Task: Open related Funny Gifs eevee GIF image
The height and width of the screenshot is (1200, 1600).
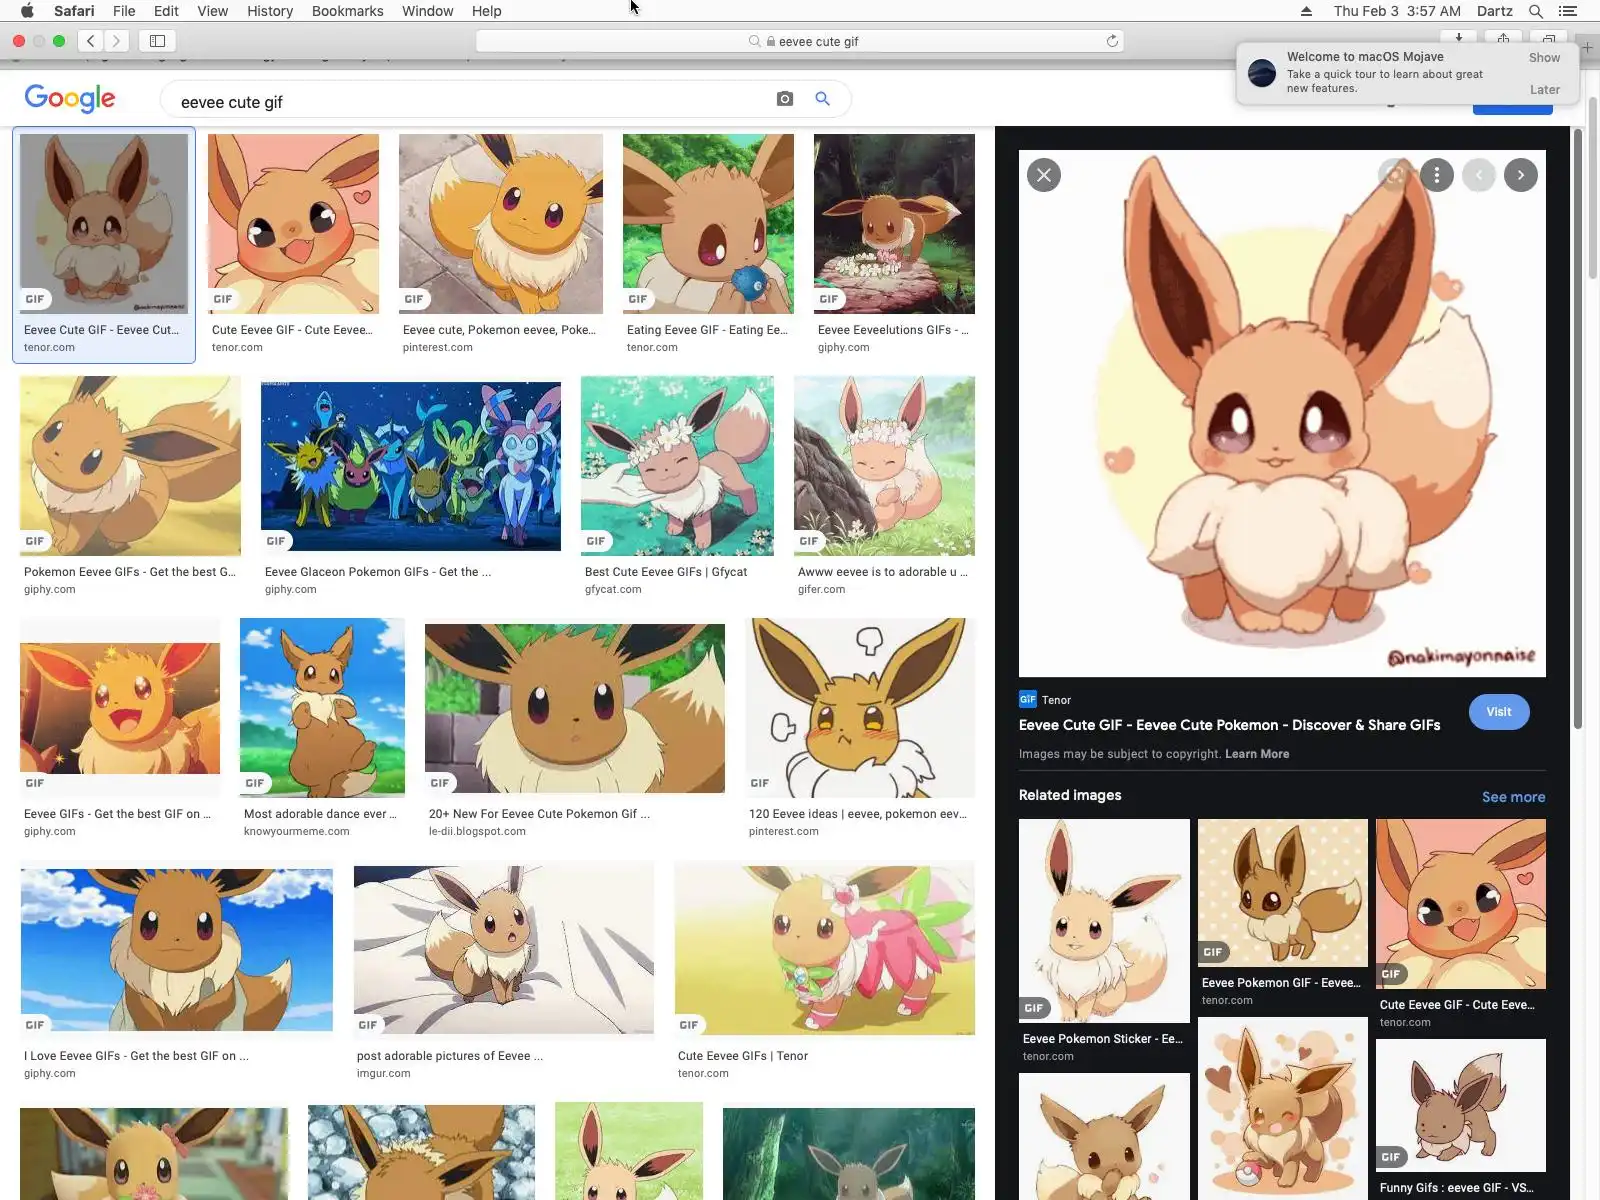Action: point(1461,1106)
